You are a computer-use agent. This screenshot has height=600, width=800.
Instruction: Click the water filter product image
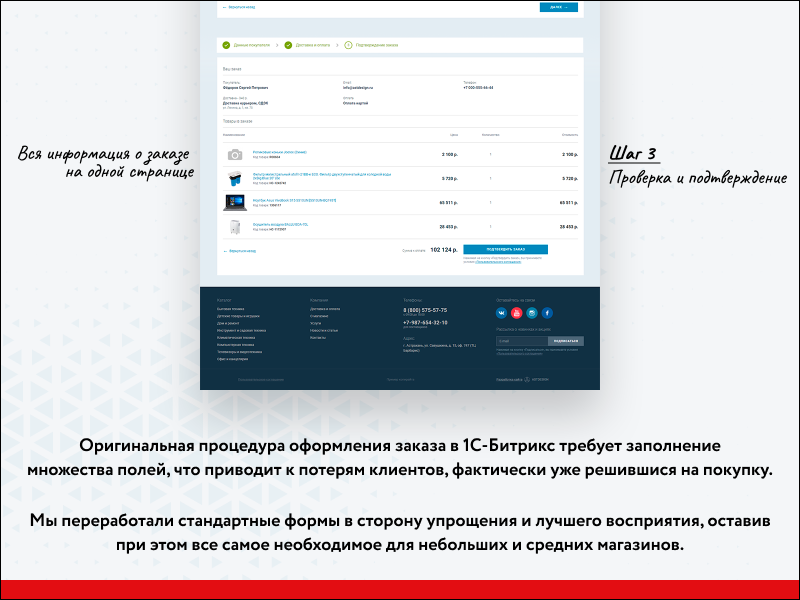click(x=234, y=179)
